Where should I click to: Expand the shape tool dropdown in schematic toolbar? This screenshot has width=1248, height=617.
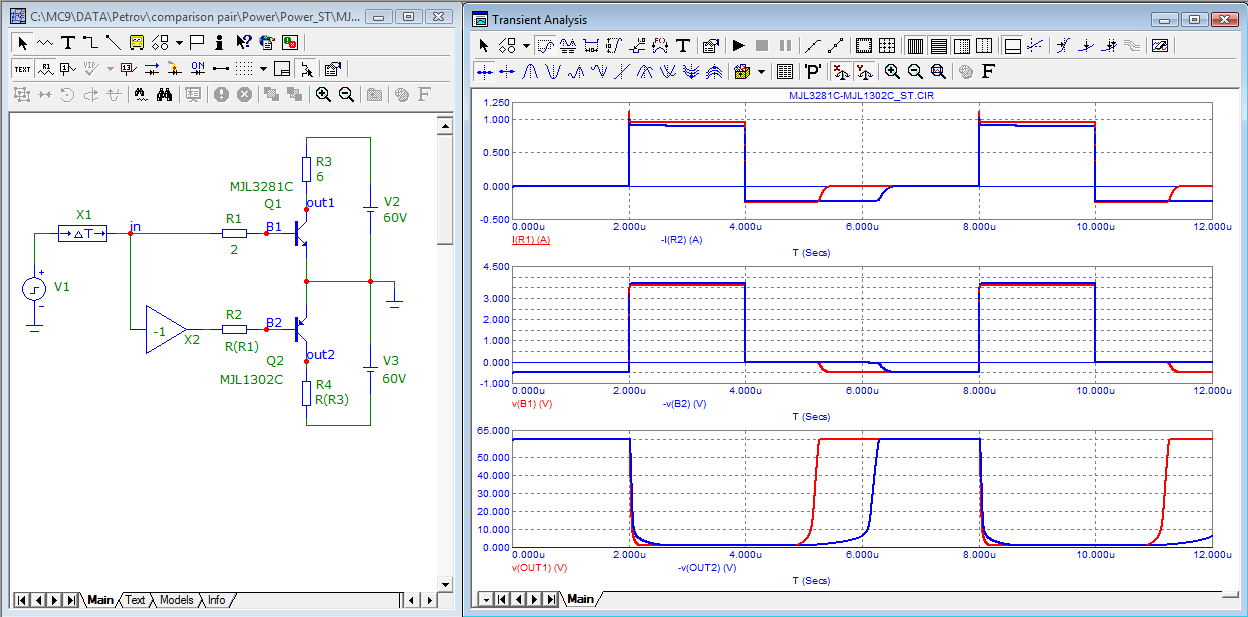pyautogui.click(x=179, y=43)
